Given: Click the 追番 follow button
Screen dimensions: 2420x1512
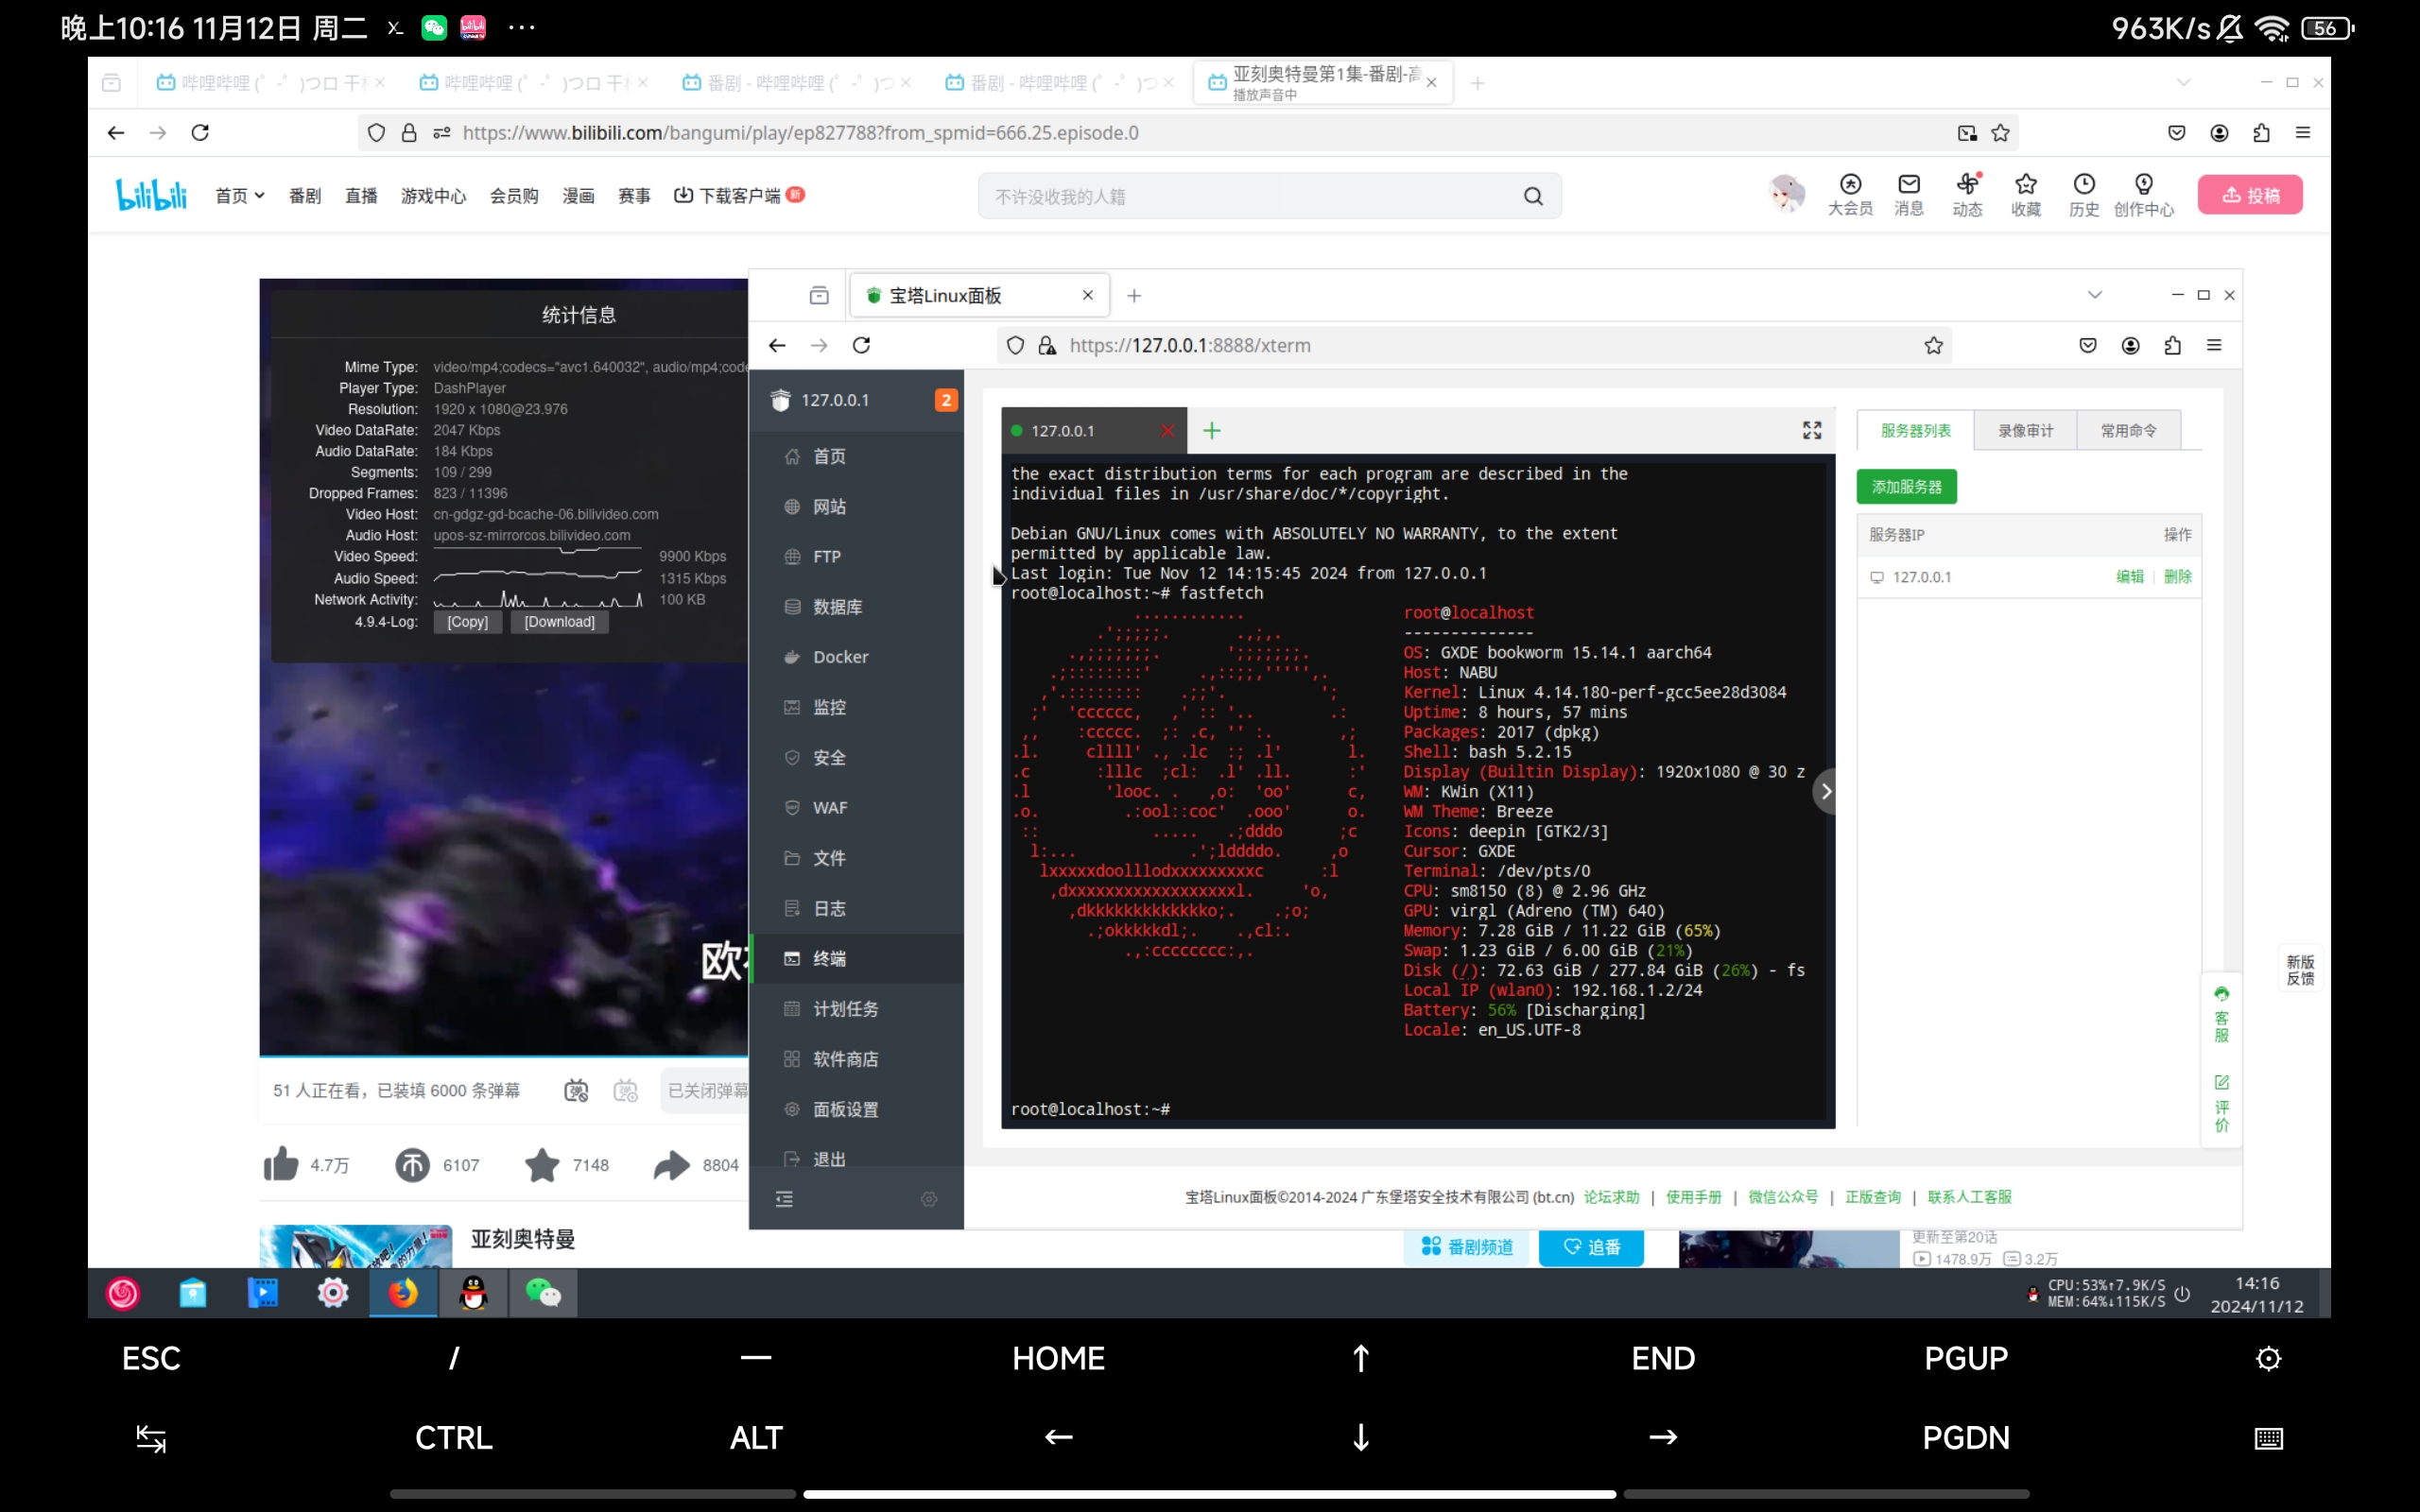Looking at the screenshot, I should click(1590, 1247).
